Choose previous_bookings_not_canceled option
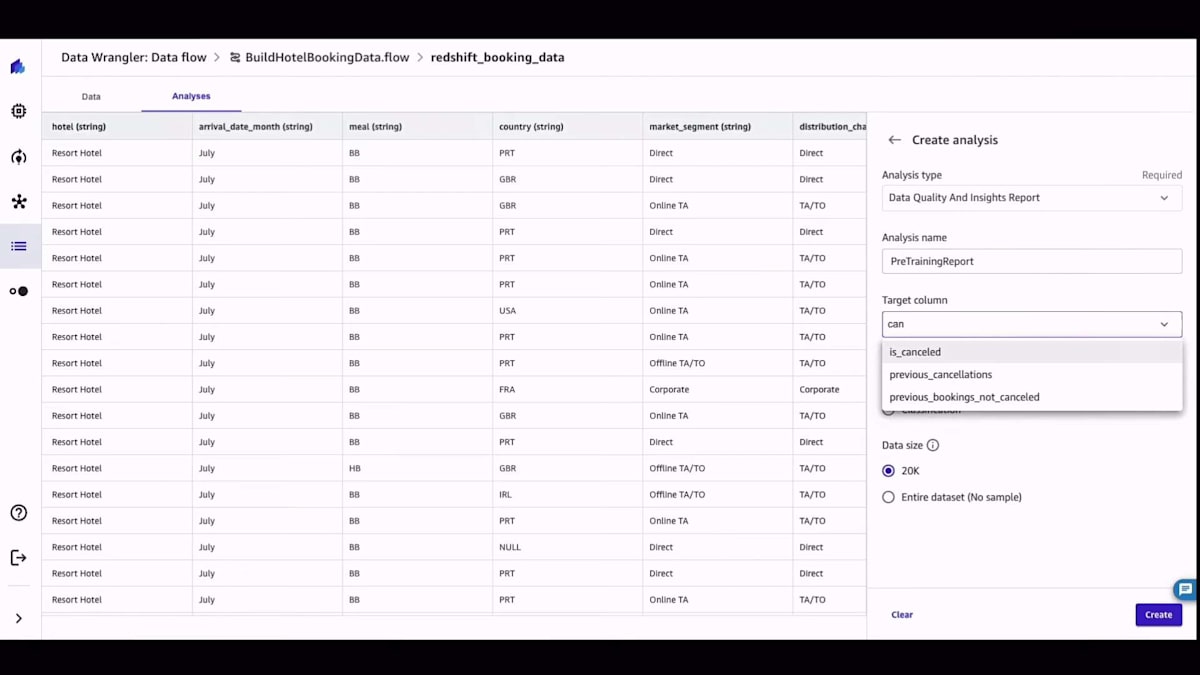1200x675 pixels. [x=1032, y=397]
